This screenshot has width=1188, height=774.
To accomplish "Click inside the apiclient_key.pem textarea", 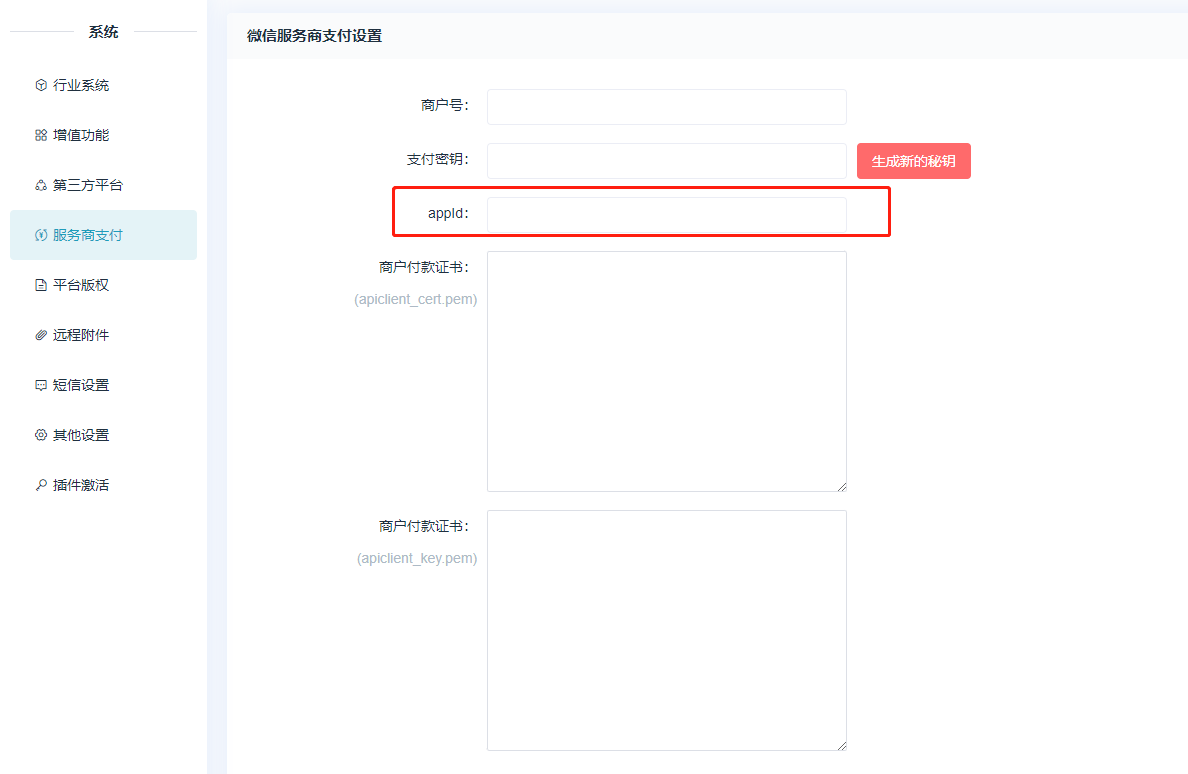I will (666, 630).
